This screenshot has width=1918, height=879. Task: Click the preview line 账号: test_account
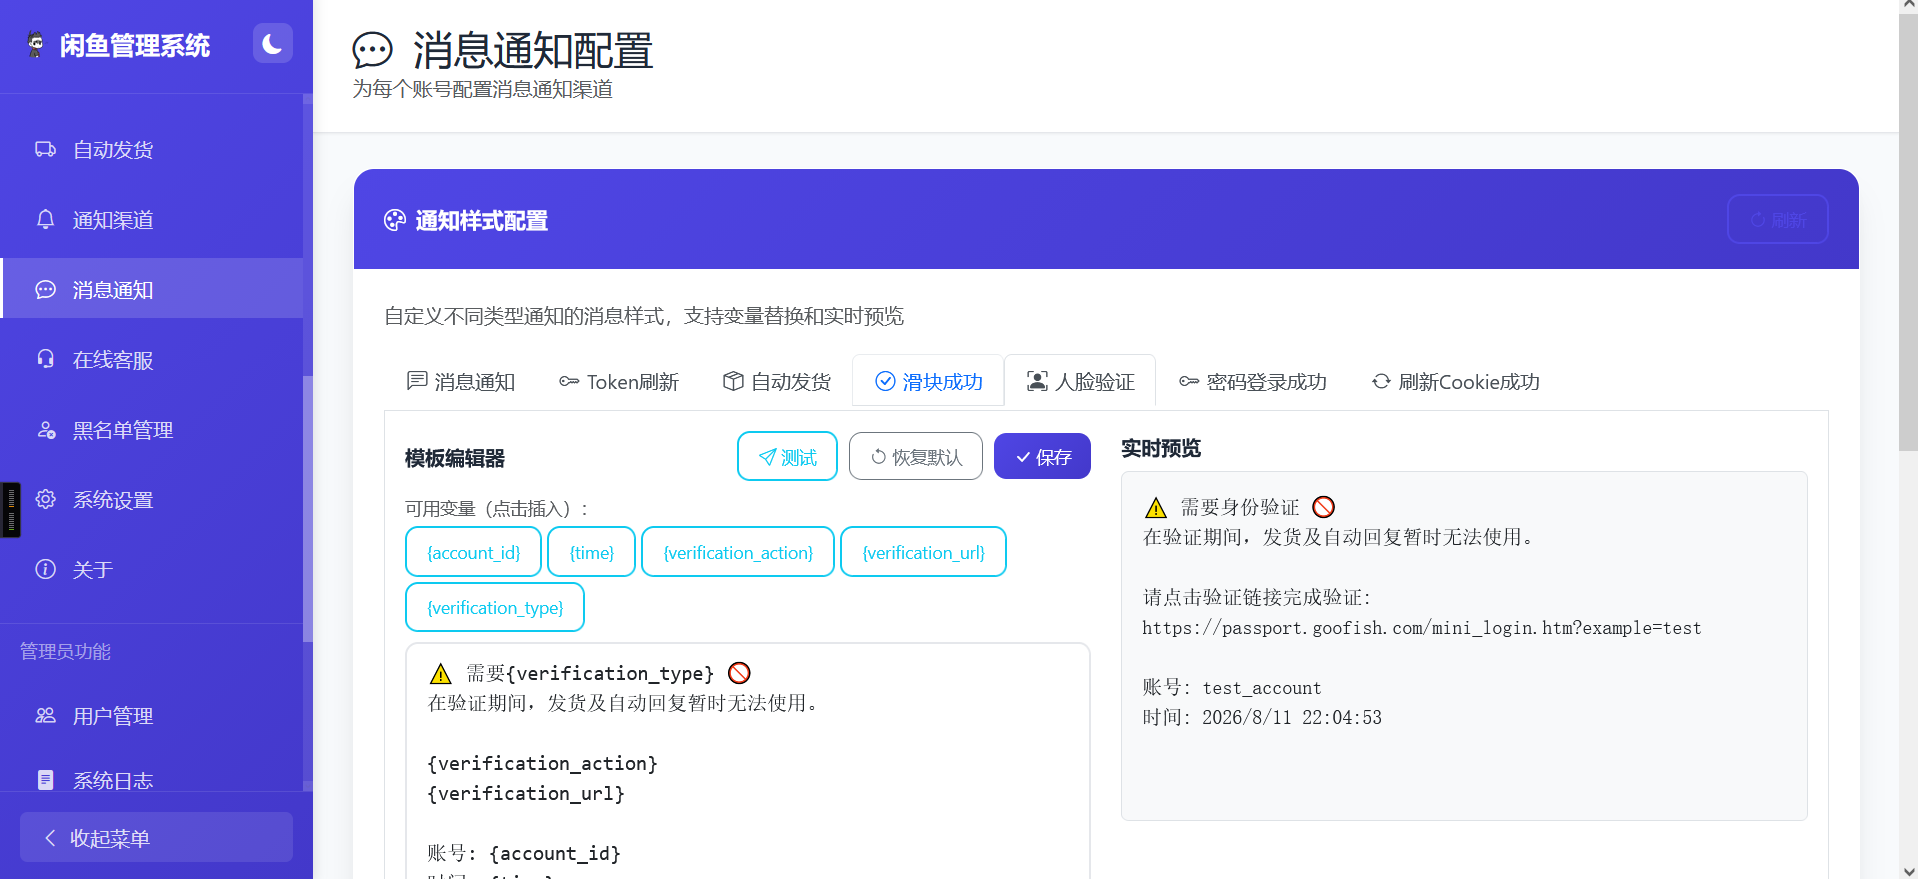[x=1232, y=688]
